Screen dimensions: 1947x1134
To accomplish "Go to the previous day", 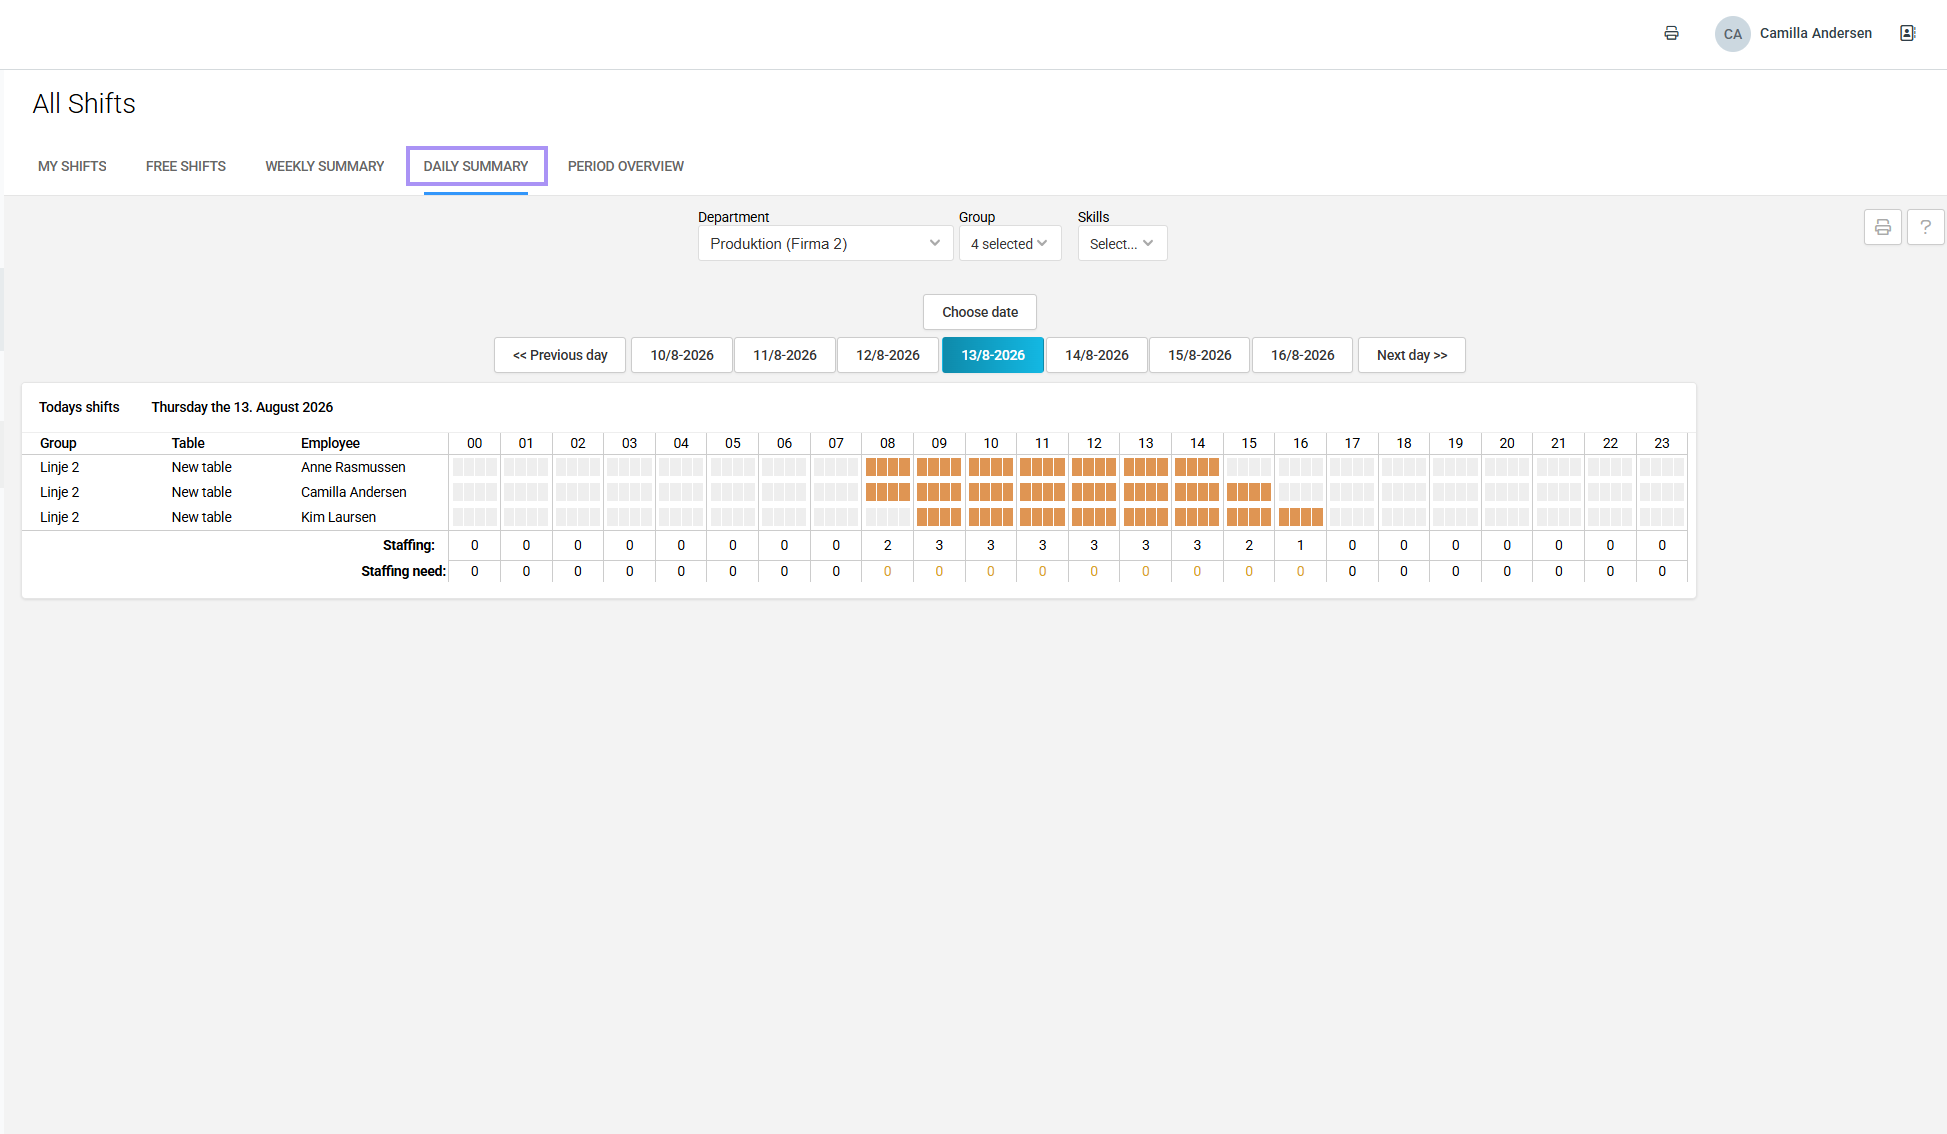I will [560, 355].
